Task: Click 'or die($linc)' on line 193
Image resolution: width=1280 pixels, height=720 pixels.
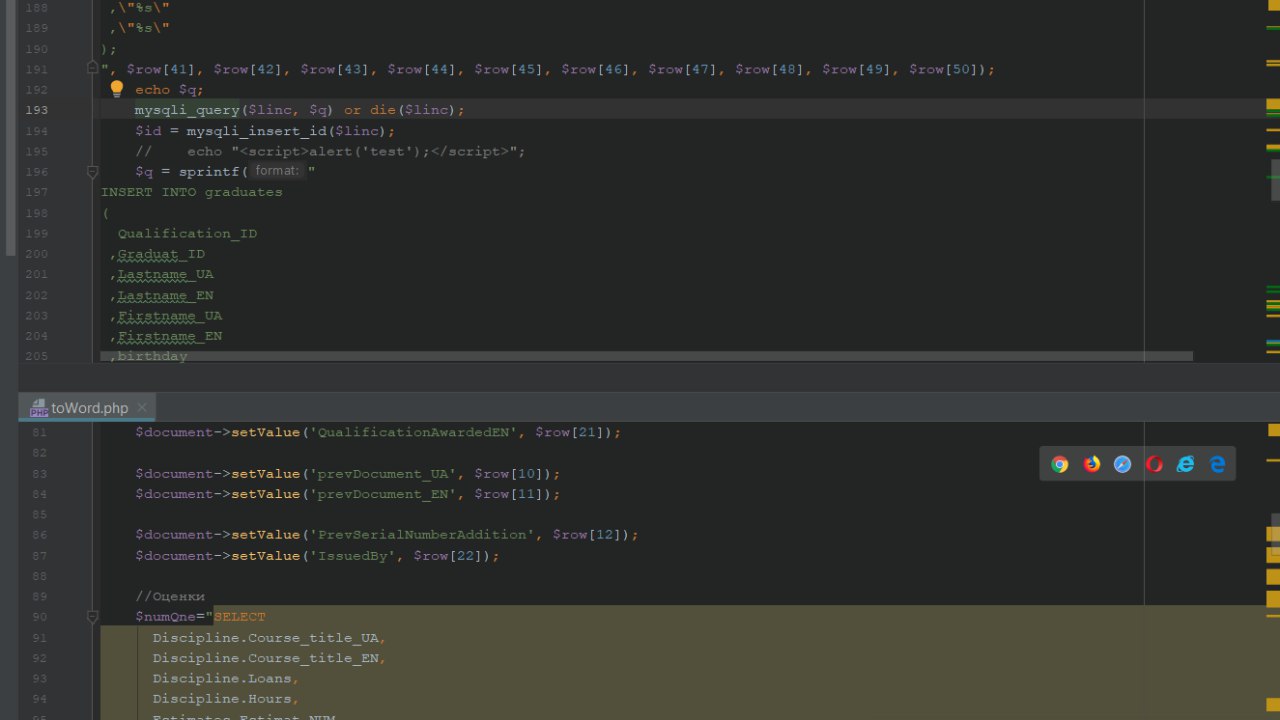Action: [x=400, y=110]
